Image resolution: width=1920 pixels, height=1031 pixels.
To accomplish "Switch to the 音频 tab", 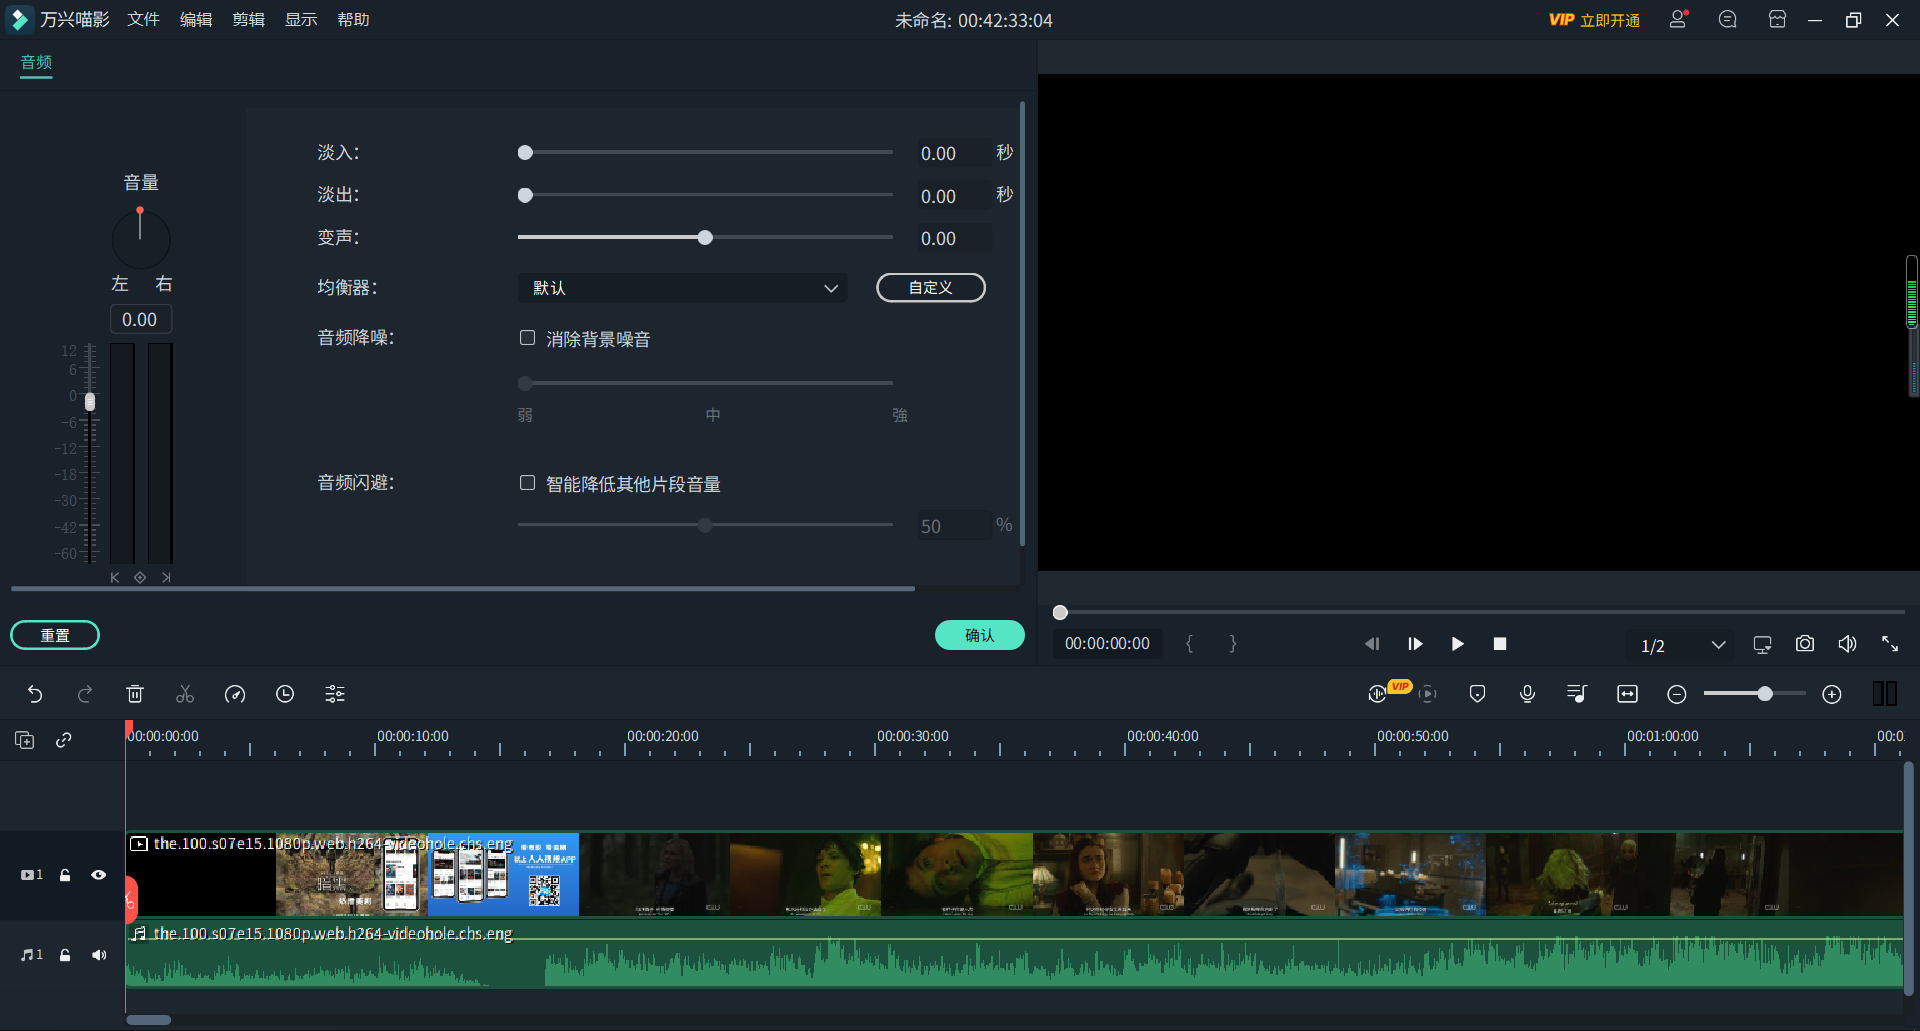I will tap(35, 62).
